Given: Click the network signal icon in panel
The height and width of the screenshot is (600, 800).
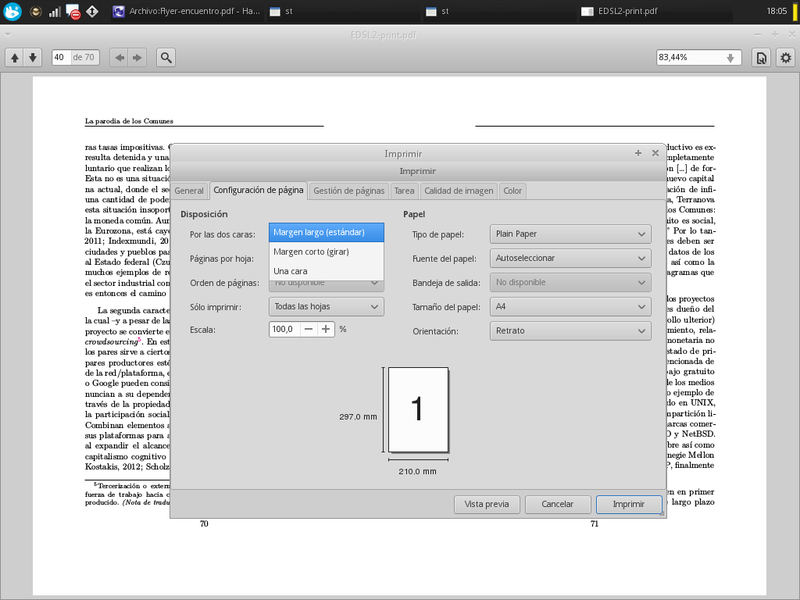Looking at the screenshot, I should [x=54, y=11].
